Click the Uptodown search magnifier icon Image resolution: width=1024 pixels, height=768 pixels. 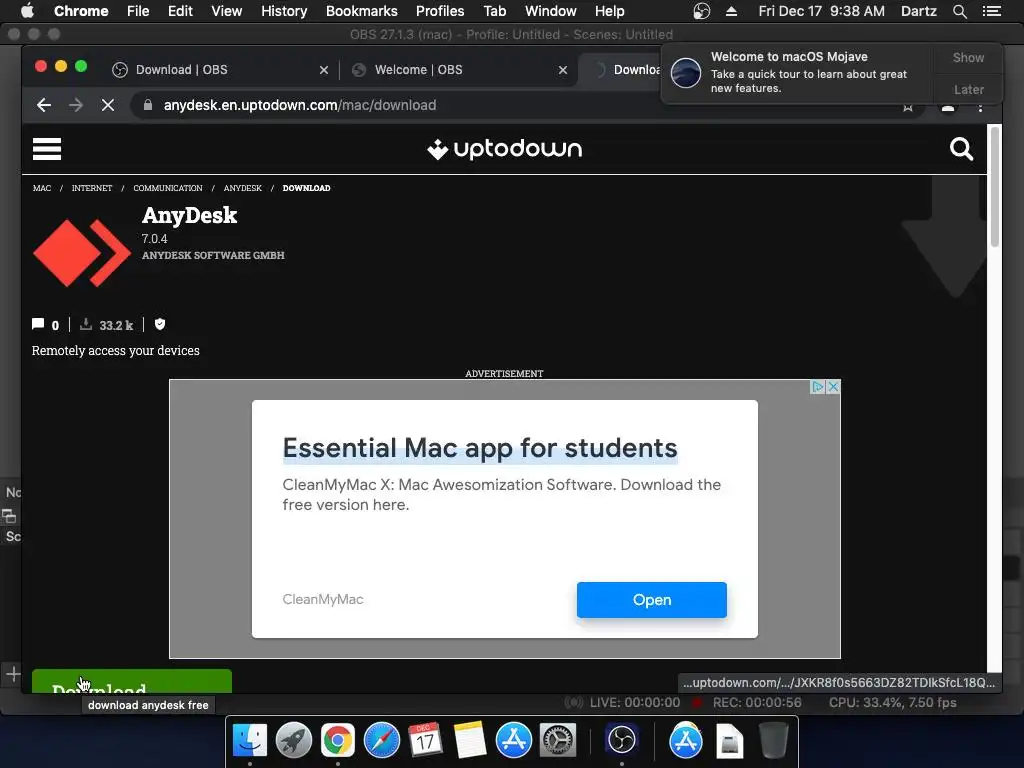[961, 149]
